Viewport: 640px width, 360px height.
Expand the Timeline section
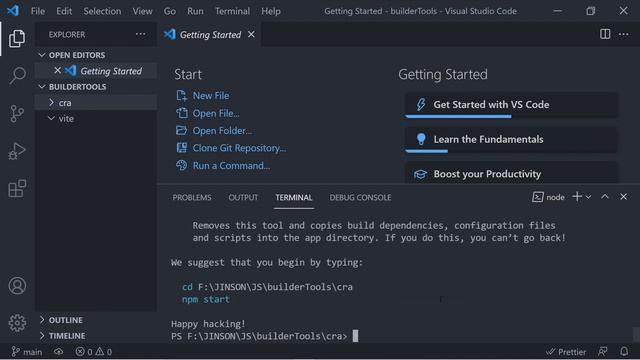click(x=42, y=336)
